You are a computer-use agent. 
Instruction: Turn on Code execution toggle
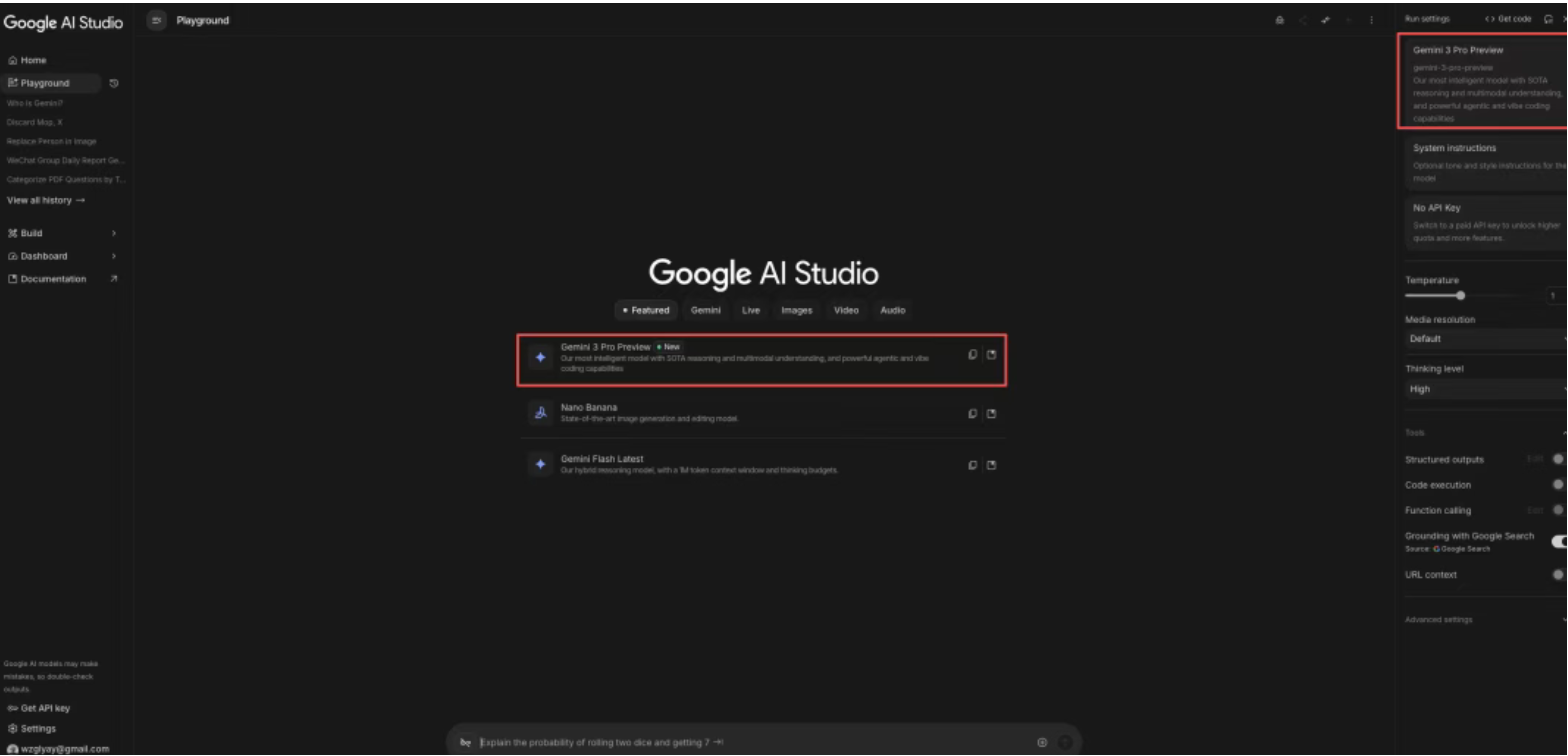coord(1558,485)
